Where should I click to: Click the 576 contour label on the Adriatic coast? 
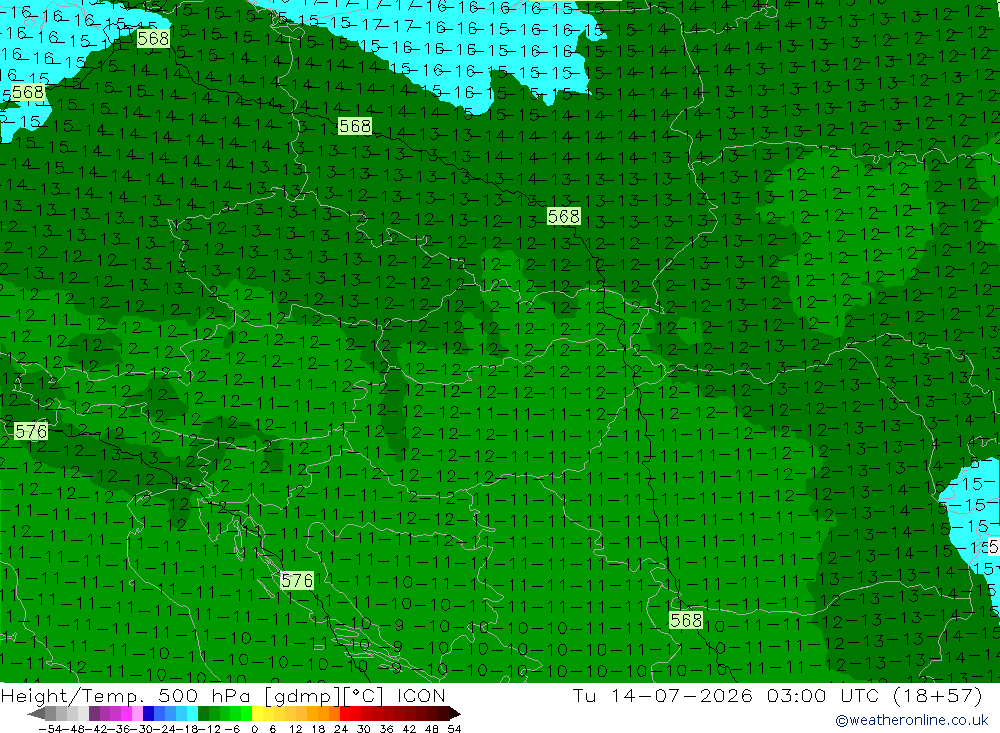point(297,581)
